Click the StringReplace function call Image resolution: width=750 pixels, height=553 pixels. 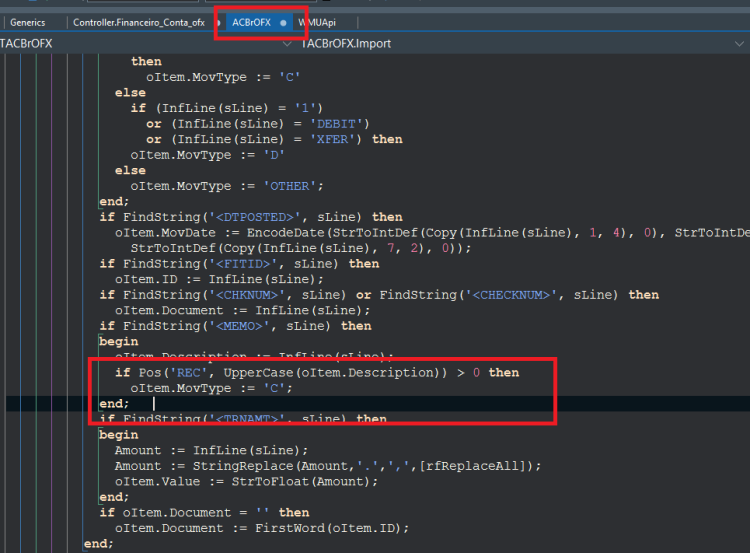[243, 466]
